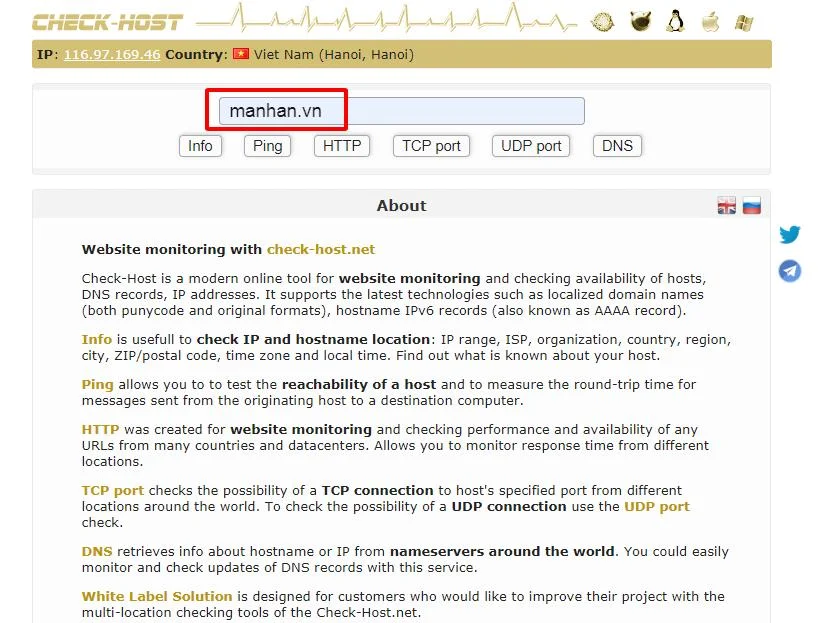The height and width of the screenshot is (623, 818).
Task: Click the TCP port button
Action: [431, 146]
